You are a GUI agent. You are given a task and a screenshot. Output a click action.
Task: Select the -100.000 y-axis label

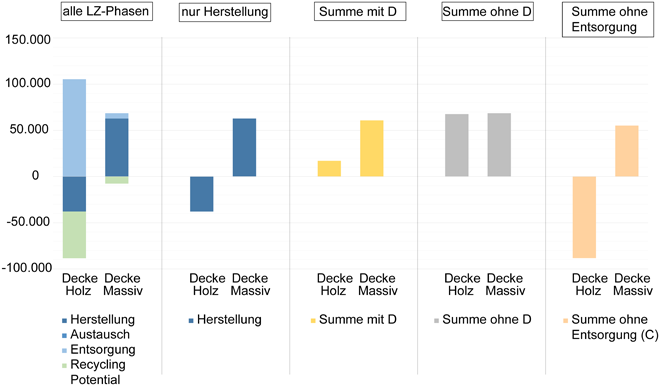27,268
